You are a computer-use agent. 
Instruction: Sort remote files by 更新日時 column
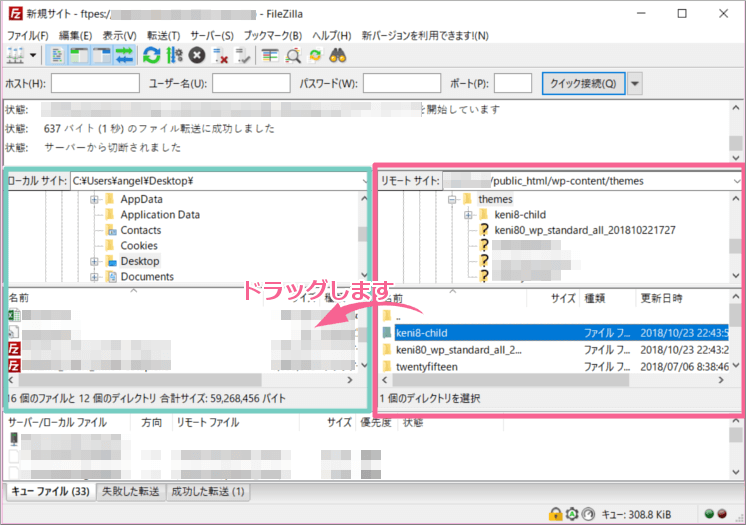click(682, 298)
